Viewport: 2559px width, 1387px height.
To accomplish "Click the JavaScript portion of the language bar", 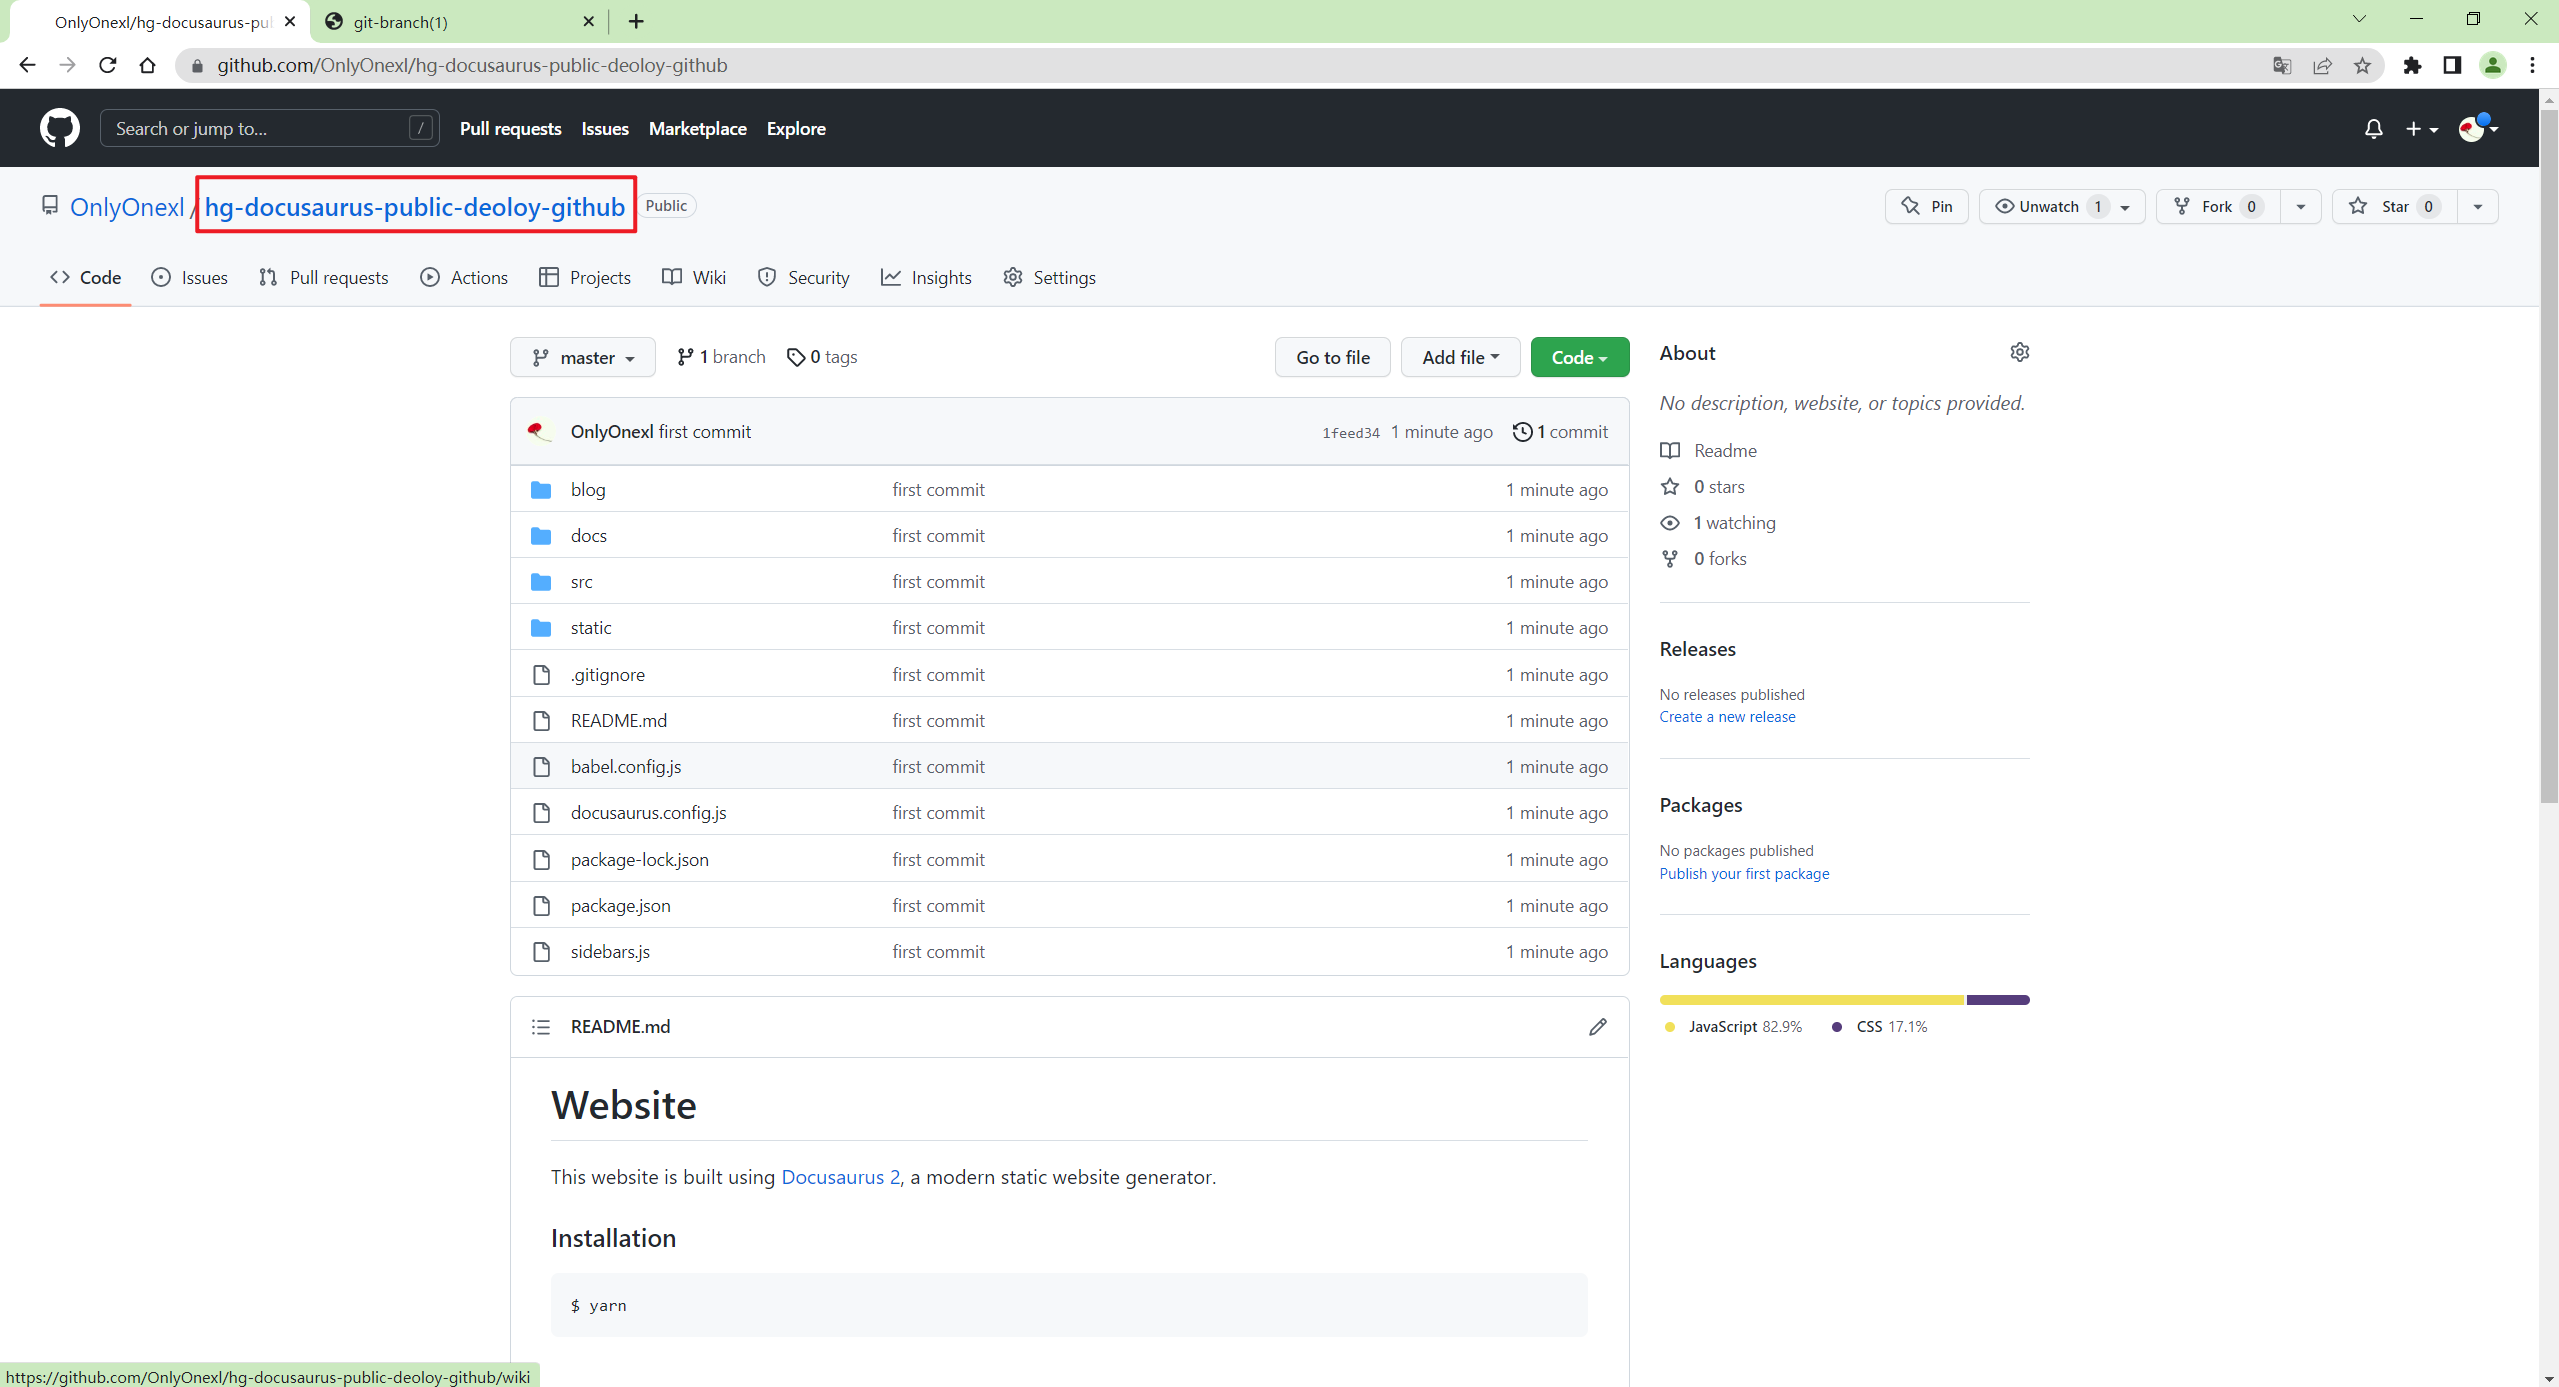I will (1811, 1000).
